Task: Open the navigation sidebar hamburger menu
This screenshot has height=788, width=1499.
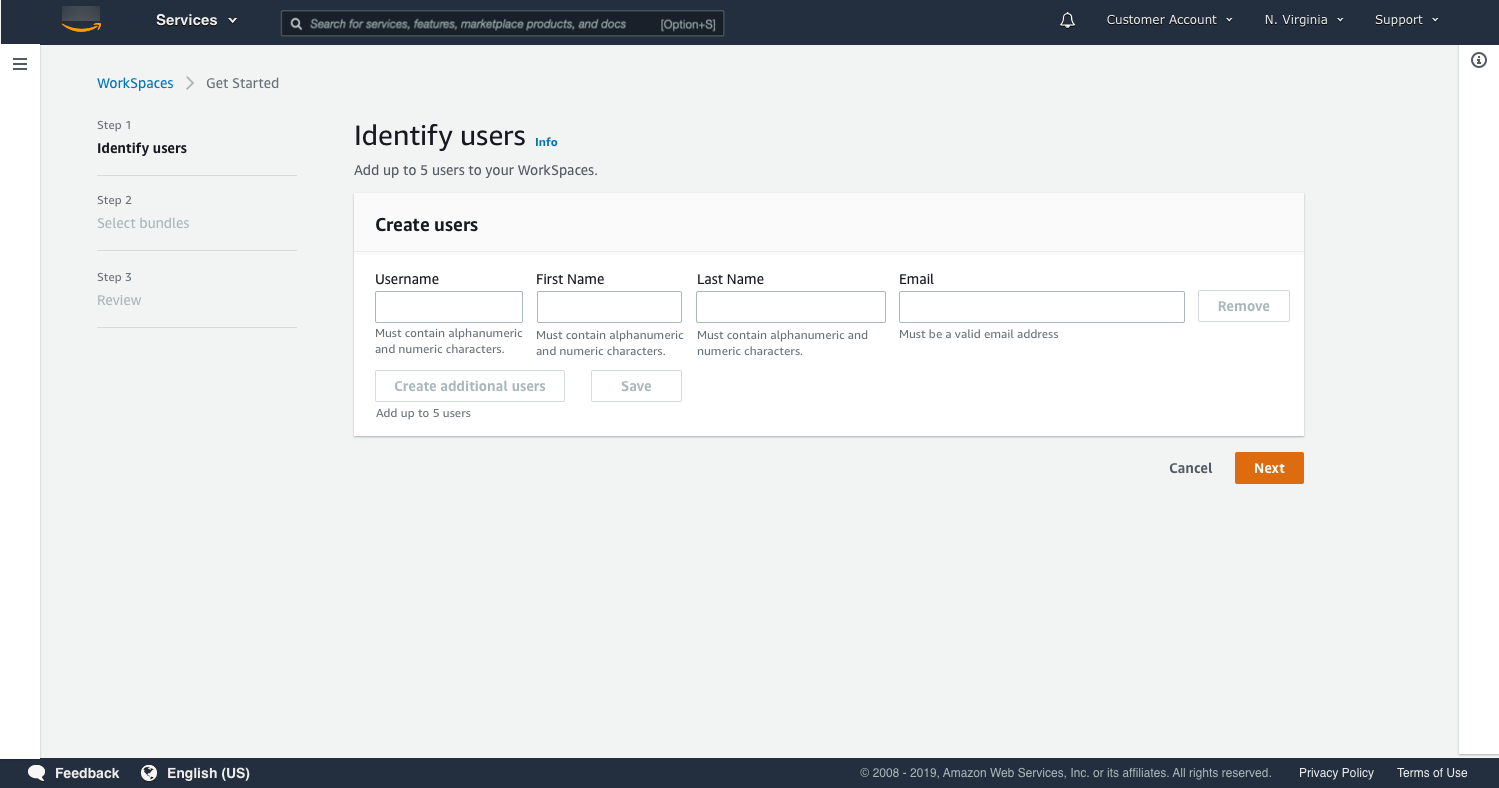Action: (x=19, y=63)
